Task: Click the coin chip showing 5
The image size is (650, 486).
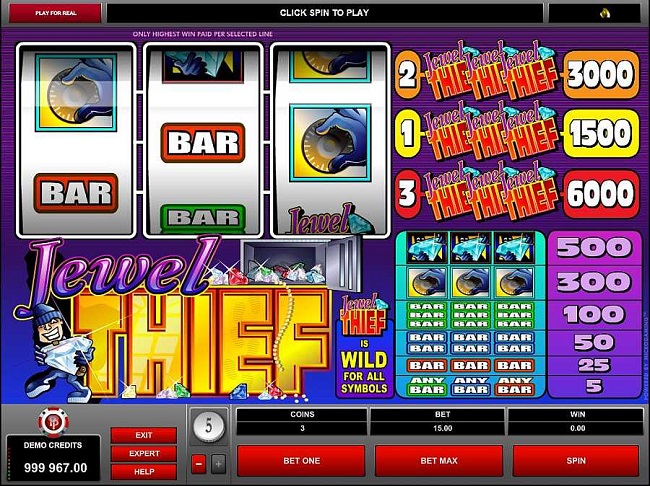Action: click(x=209, y=426)
